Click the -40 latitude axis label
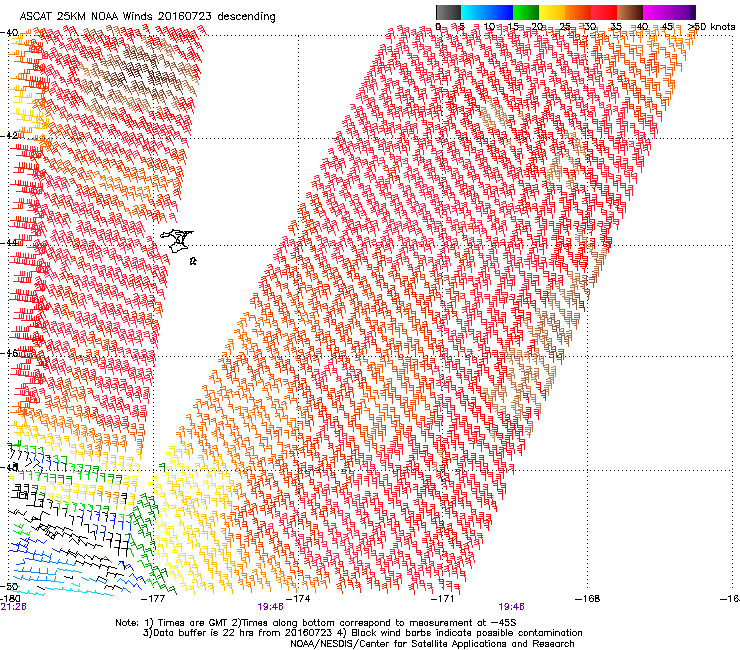Image resolution: width=740 pixels, height=650 pixels. [9, 33]
